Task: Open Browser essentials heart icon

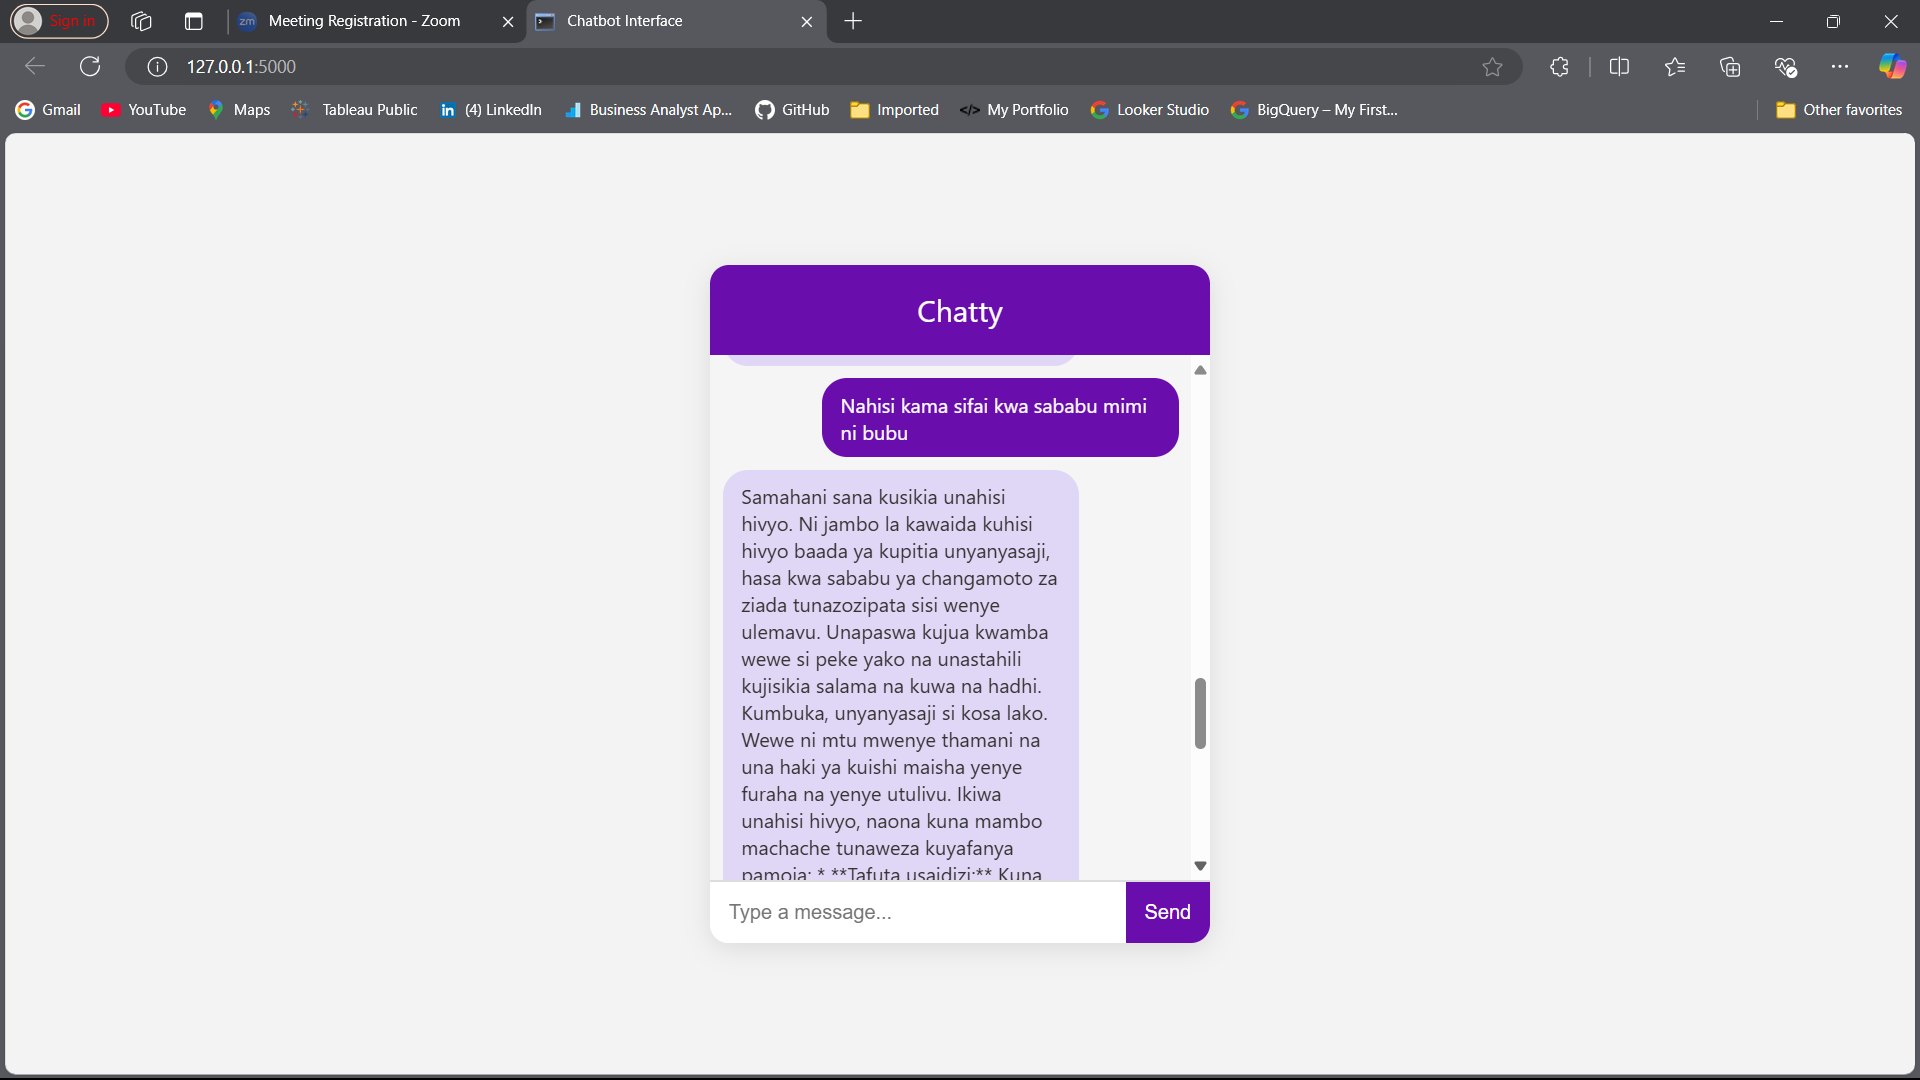Action: [1785, 66]
